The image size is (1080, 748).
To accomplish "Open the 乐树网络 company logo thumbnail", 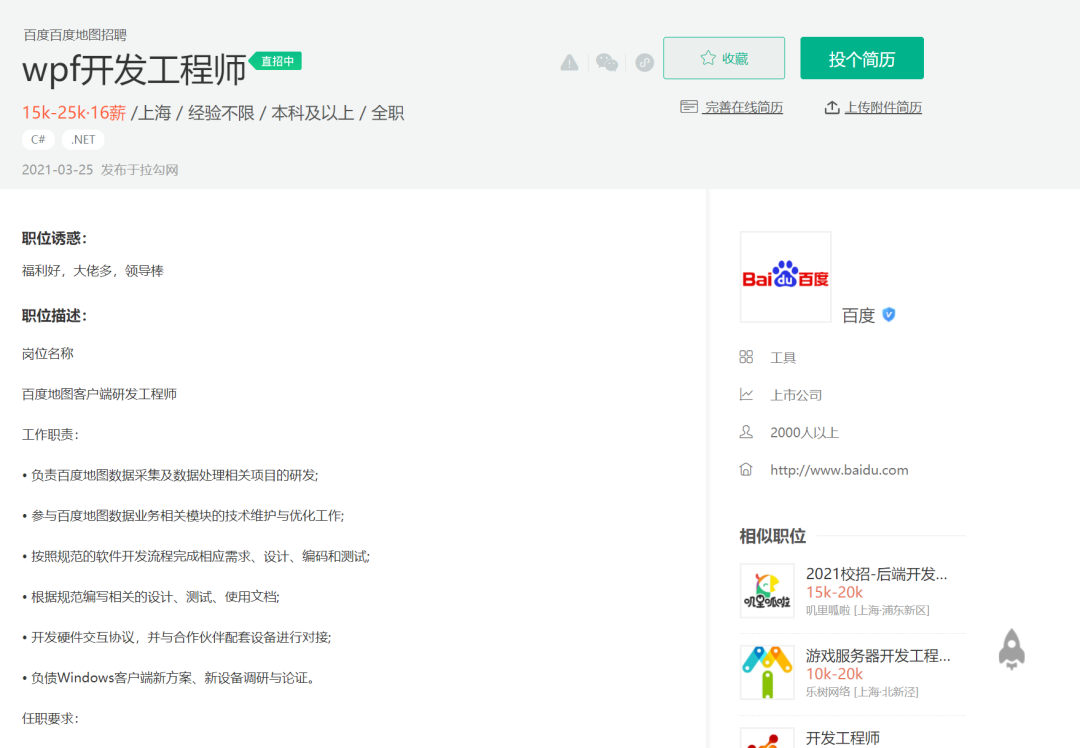I will click(767, 672).
